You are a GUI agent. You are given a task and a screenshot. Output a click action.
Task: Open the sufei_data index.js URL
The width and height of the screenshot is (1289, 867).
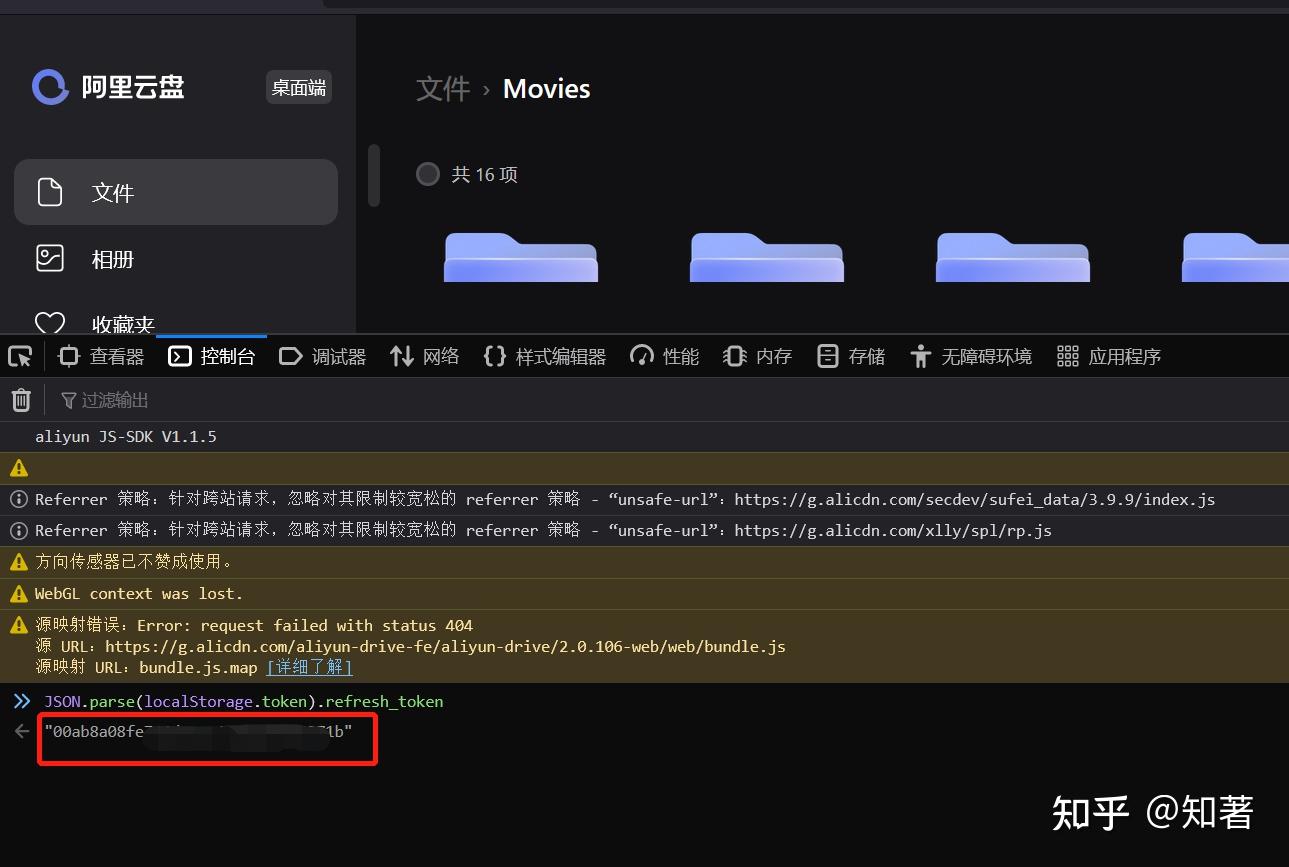click(x=975, y=499)
